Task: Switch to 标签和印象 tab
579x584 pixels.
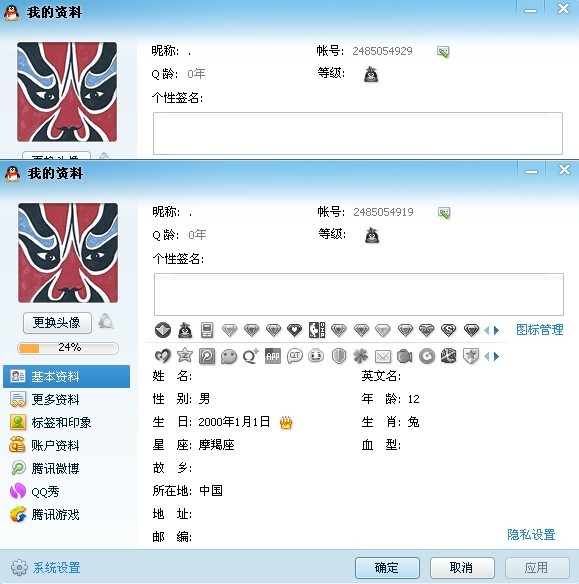Action: (67, 422)
